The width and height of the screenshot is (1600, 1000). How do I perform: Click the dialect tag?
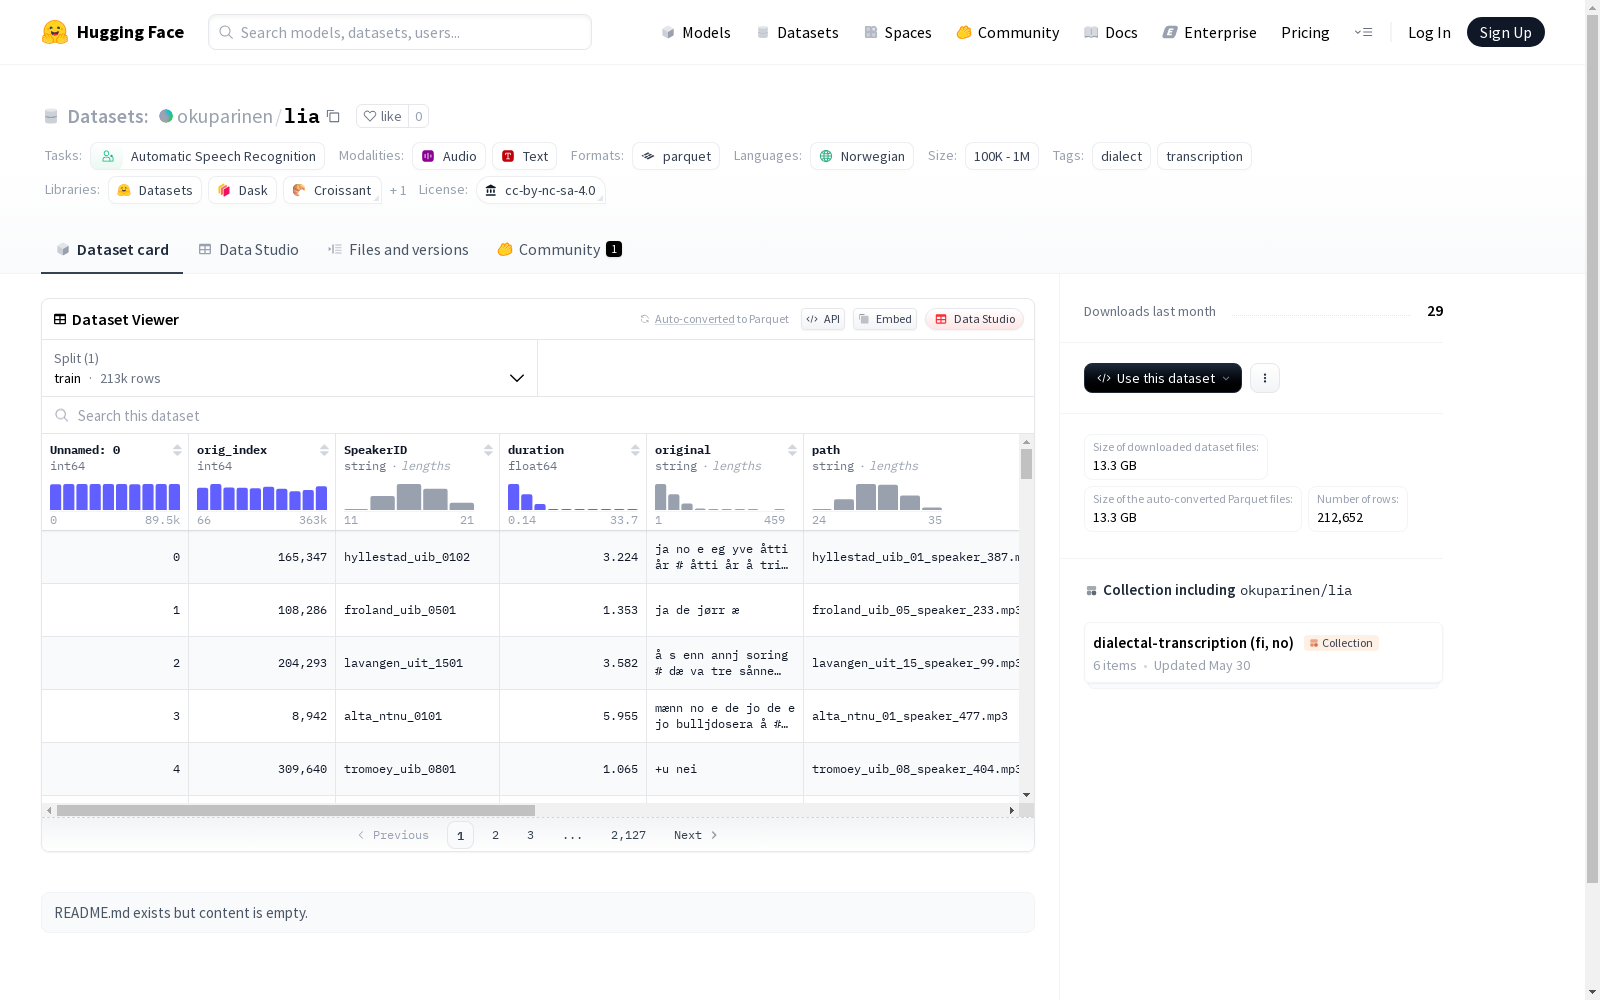point(1121,156)
